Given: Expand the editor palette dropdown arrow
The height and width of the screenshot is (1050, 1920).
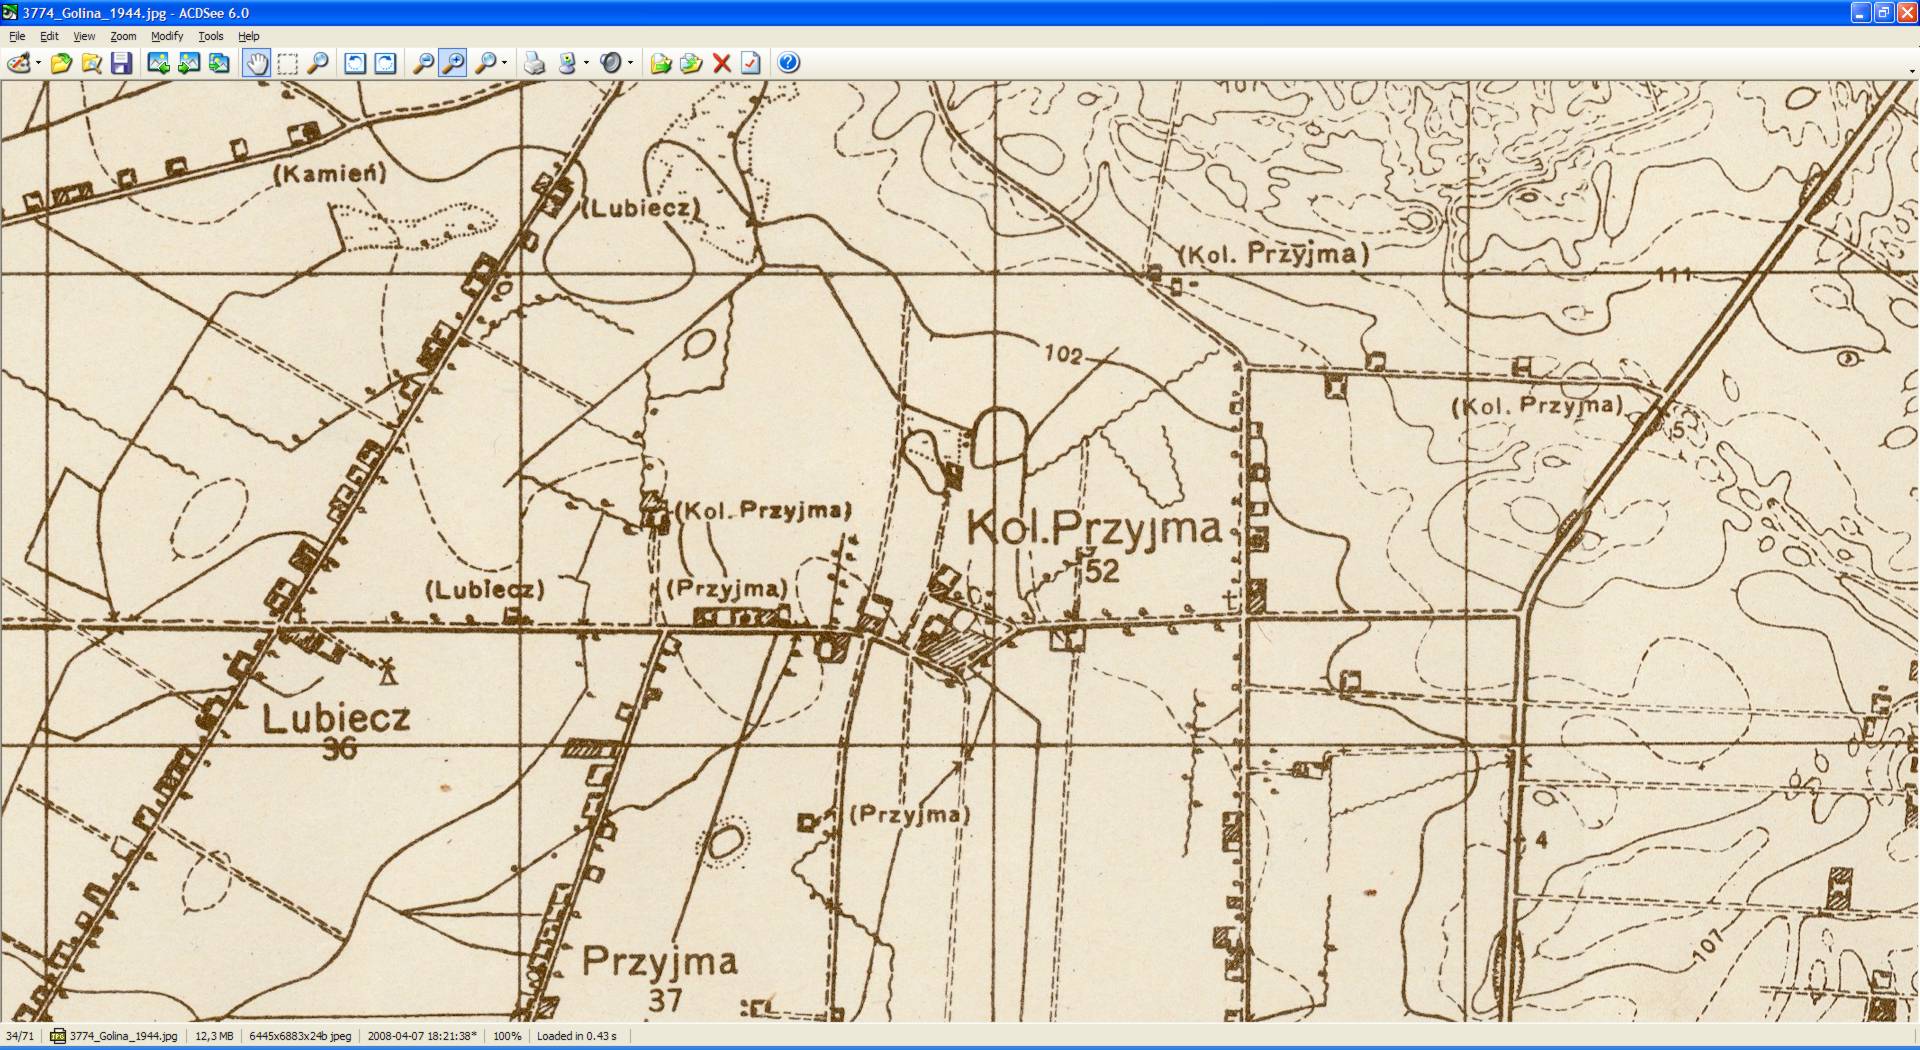Looking at the screenshot, I should pos(38,64).
